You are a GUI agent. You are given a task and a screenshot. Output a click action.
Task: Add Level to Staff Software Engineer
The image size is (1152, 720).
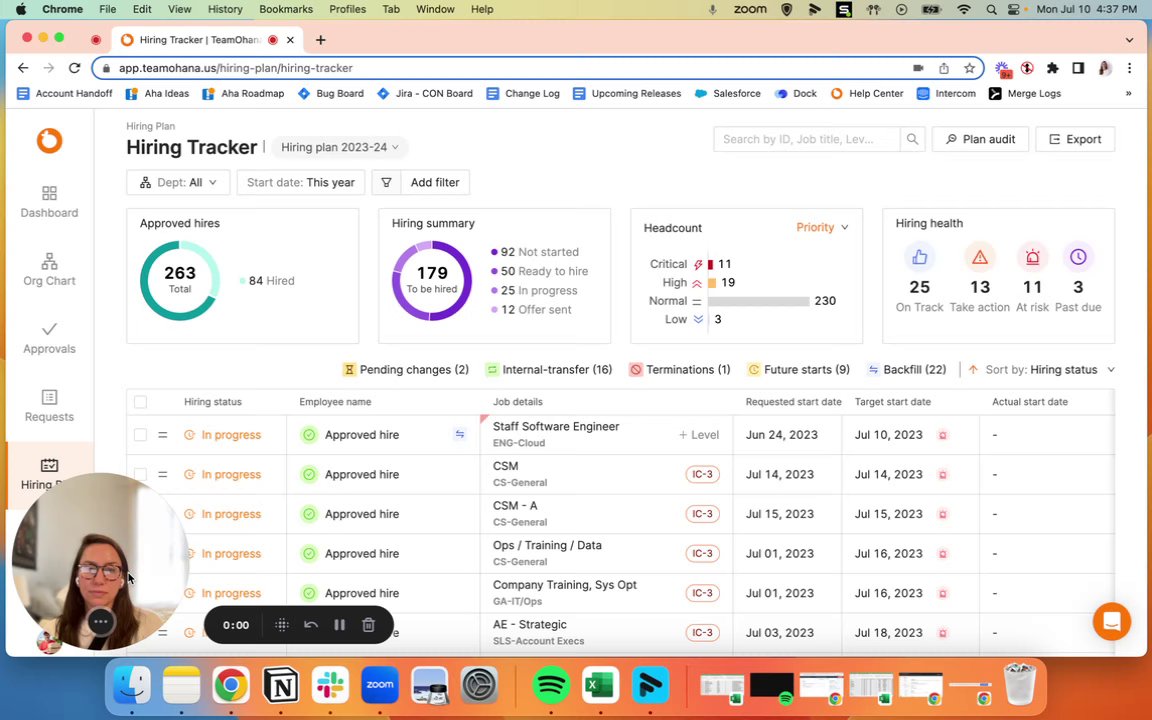point(699,435)
